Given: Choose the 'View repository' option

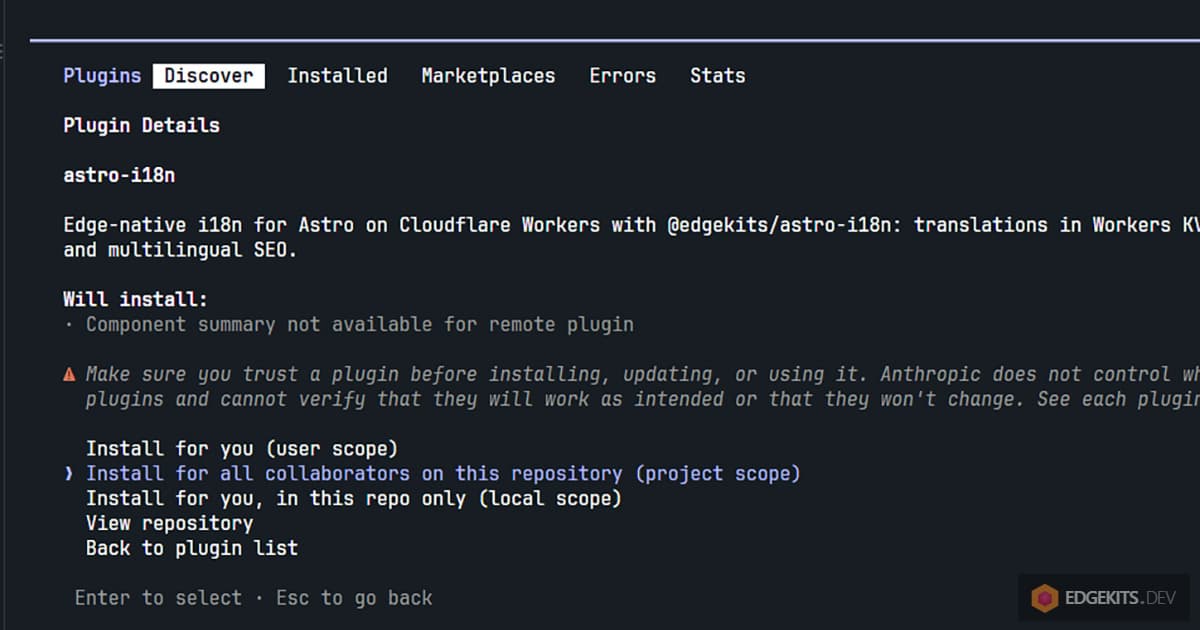Looking at the screenshot, I should click(x=169, y=523).
